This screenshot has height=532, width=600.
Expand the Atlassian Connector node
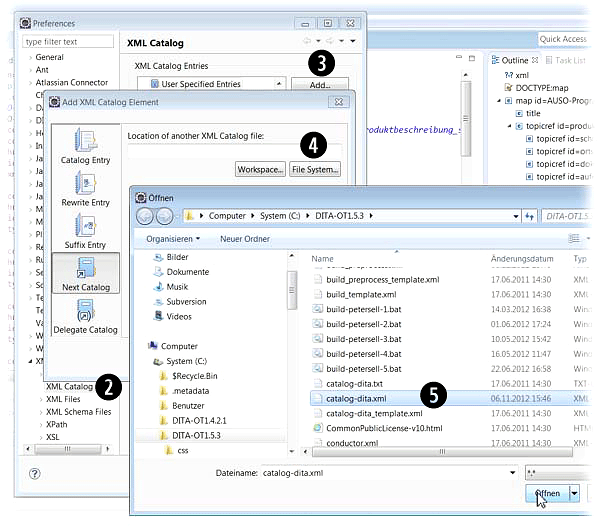30,83
